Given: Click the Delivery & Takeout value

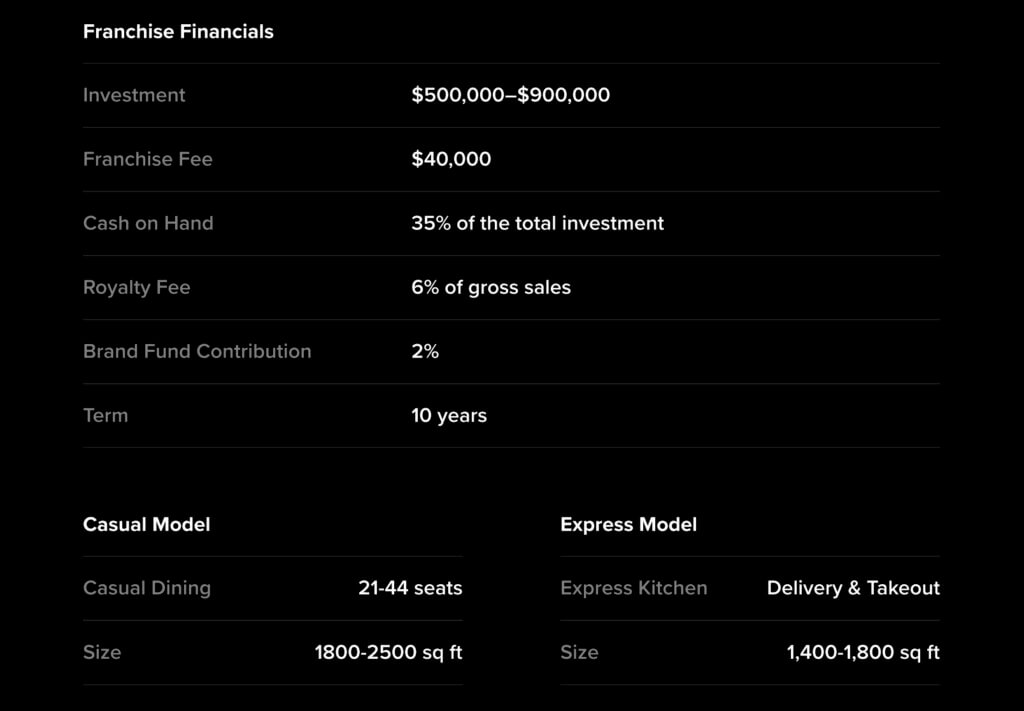Looking at the screenshot, I should click(x=853, y=588).
